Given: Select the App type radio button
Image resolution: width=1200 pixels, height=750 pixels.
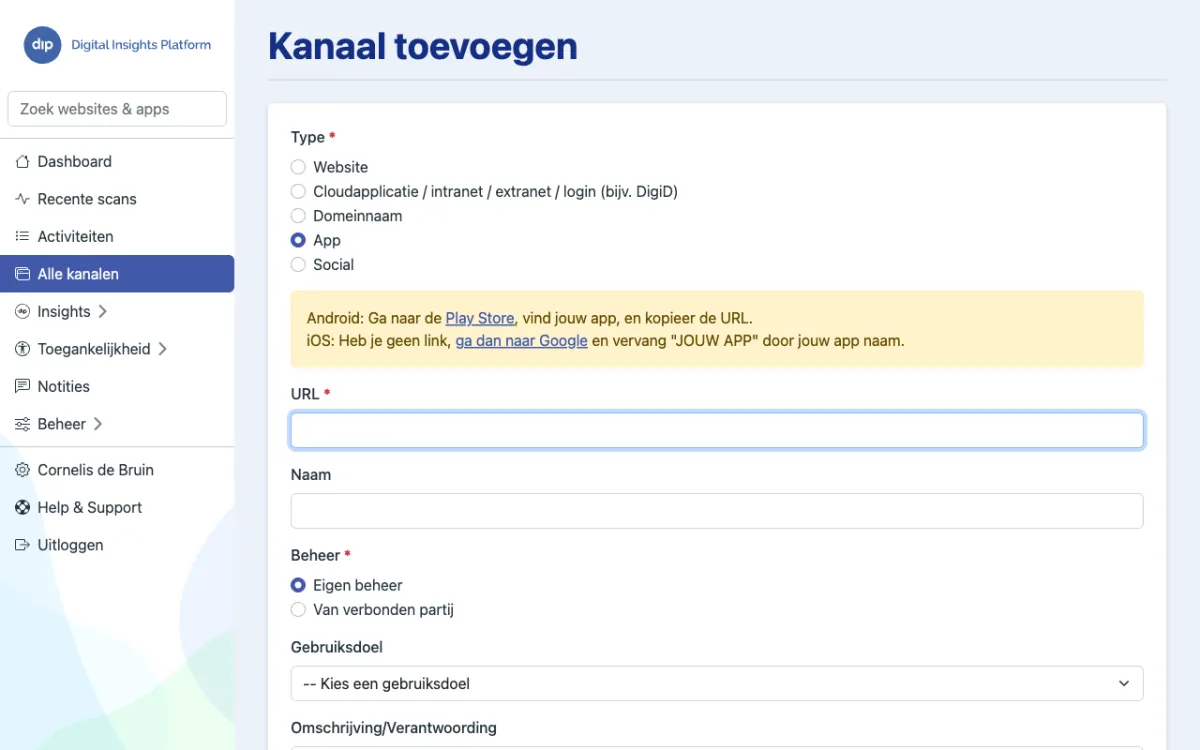Looking at the screenshot, I should (x=298, y=240).
